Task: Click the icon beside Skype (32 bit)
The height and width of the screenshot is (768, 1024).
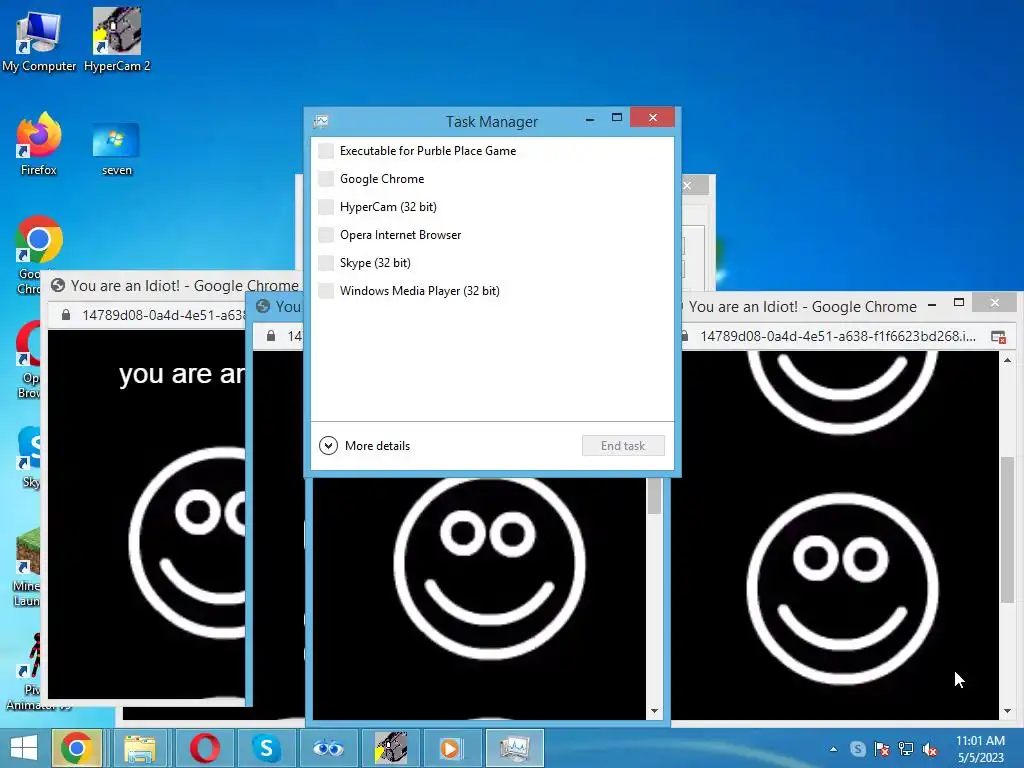Action: click(326, 263)
